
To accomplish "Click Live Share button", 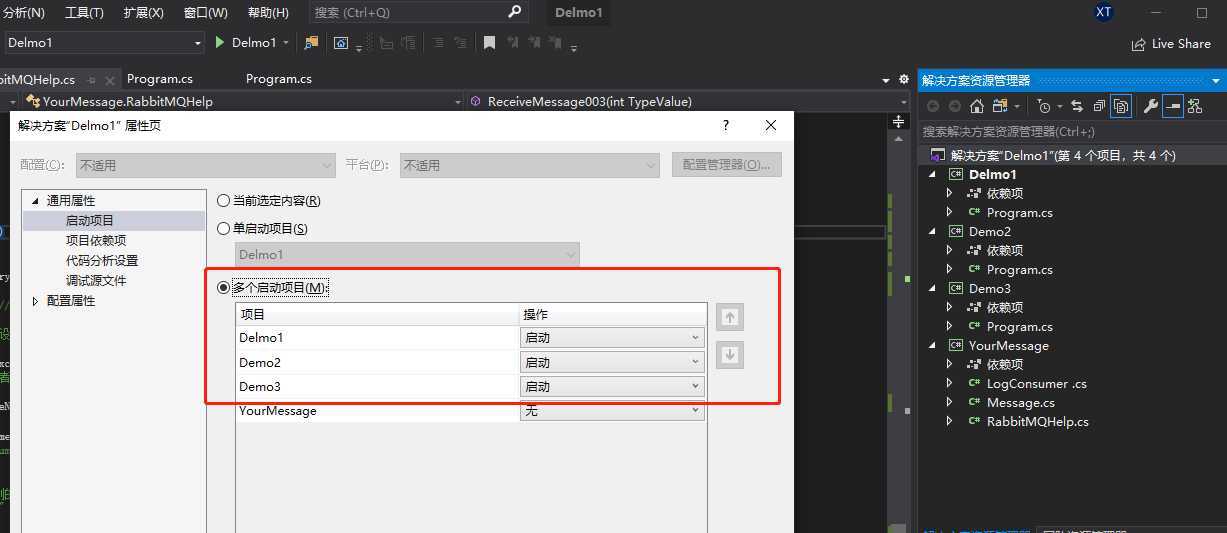I will pos(1171,44).
